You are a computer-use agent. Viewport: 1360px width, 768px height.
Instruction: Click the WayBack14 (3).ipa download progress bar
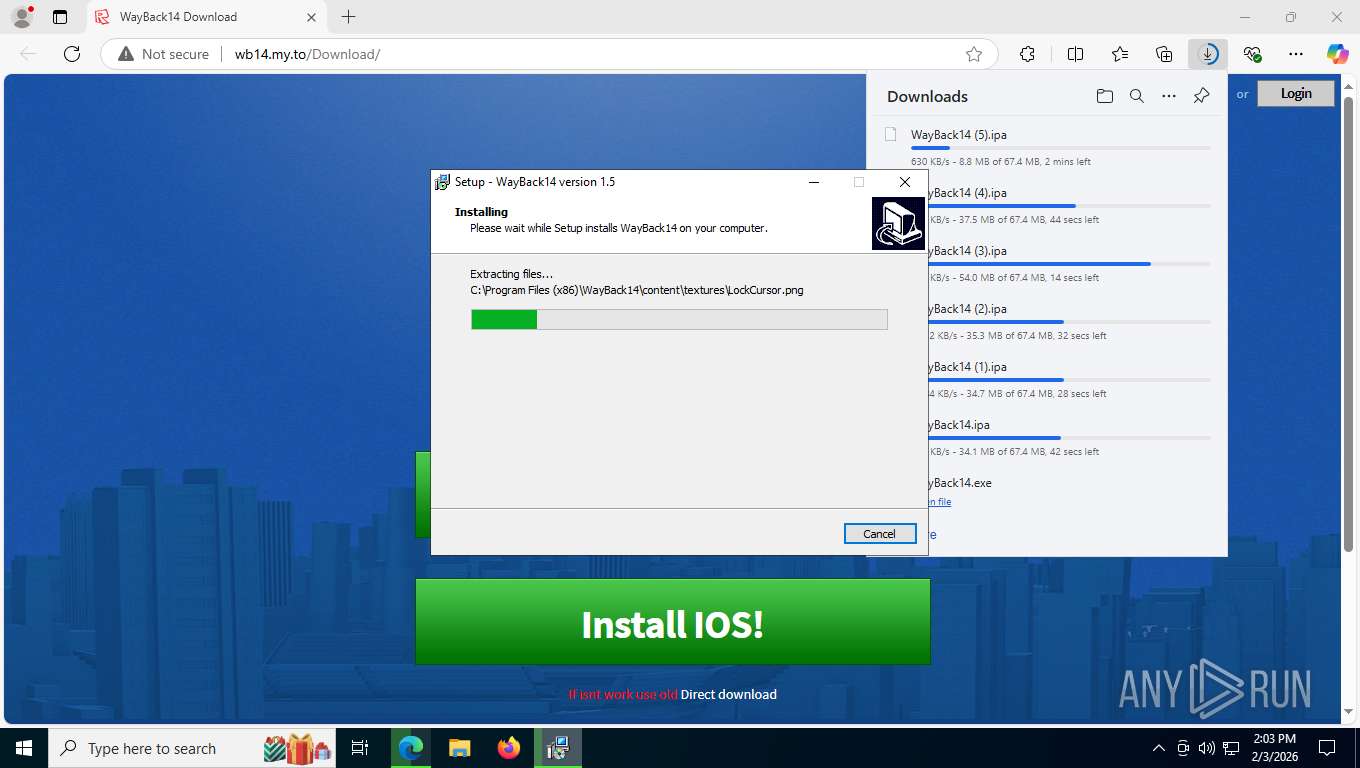coord(1068,264)
